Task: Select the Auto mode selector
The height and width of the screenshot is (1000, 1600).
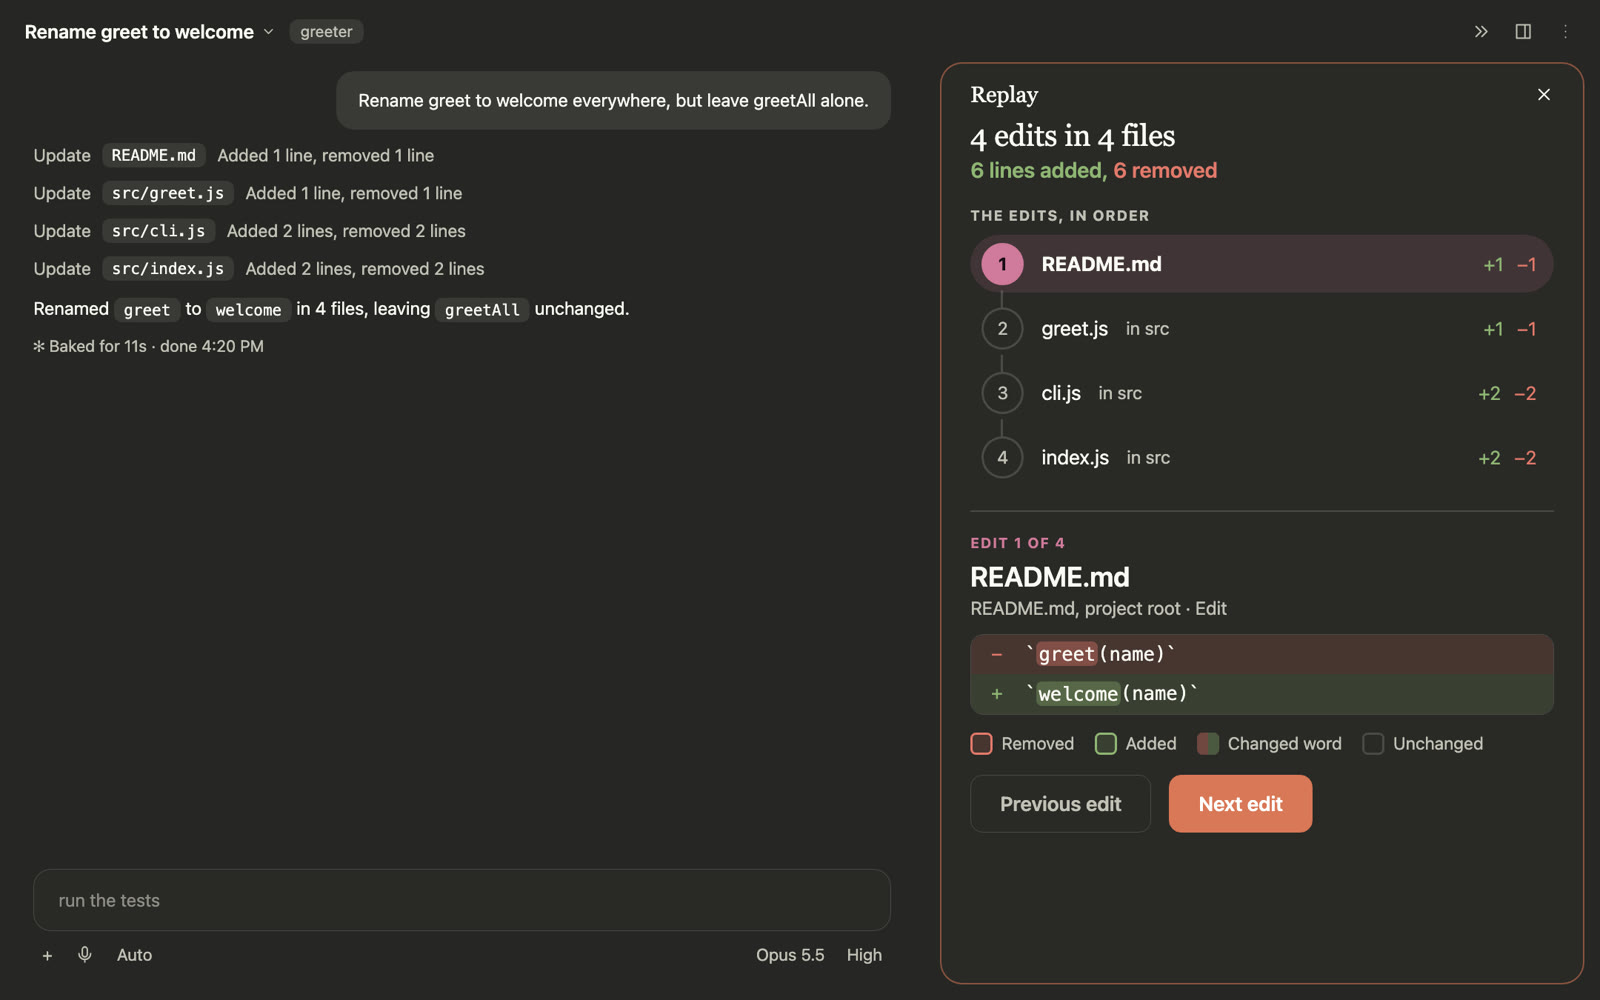Action: pyautogui.click(x=134, y=955)
